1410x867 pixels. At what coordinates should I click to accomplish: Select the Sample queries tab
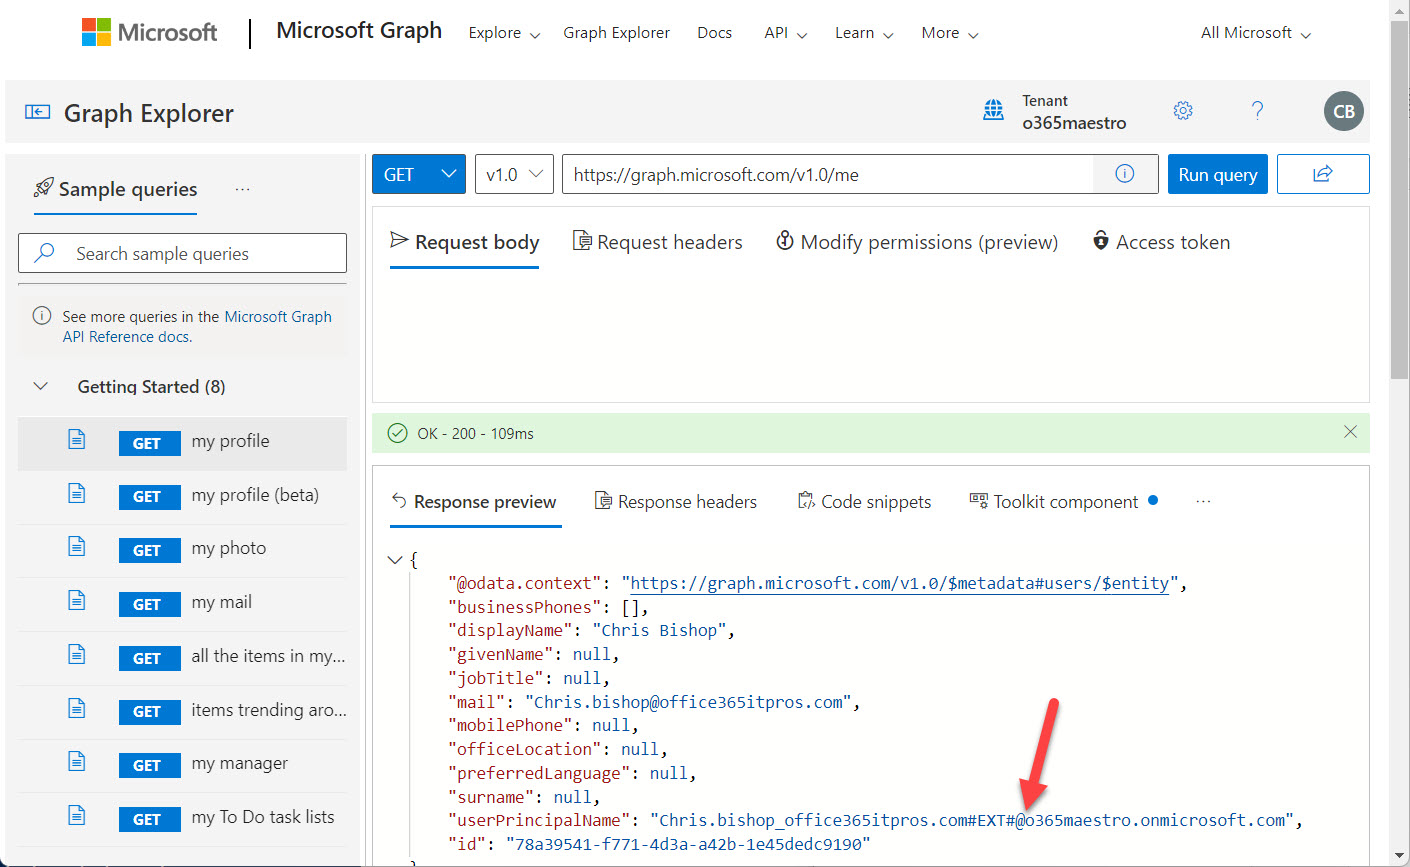click(x=116, y=189)
